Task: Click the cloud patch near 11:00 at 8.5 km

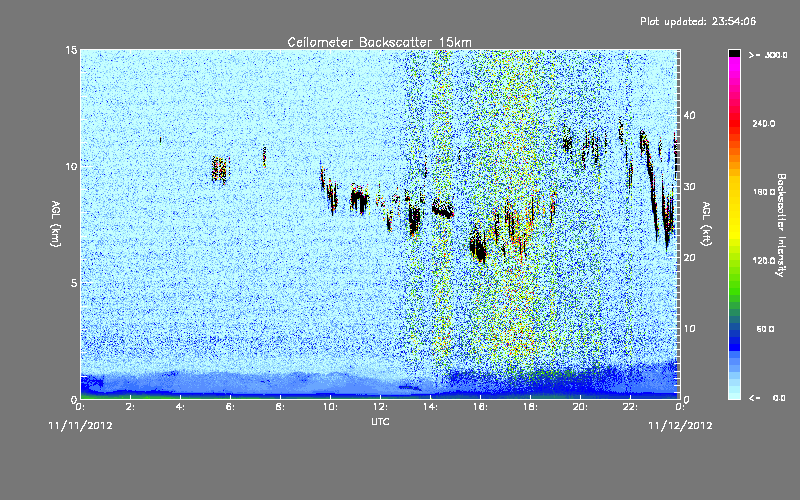Action: coord(359,199)
